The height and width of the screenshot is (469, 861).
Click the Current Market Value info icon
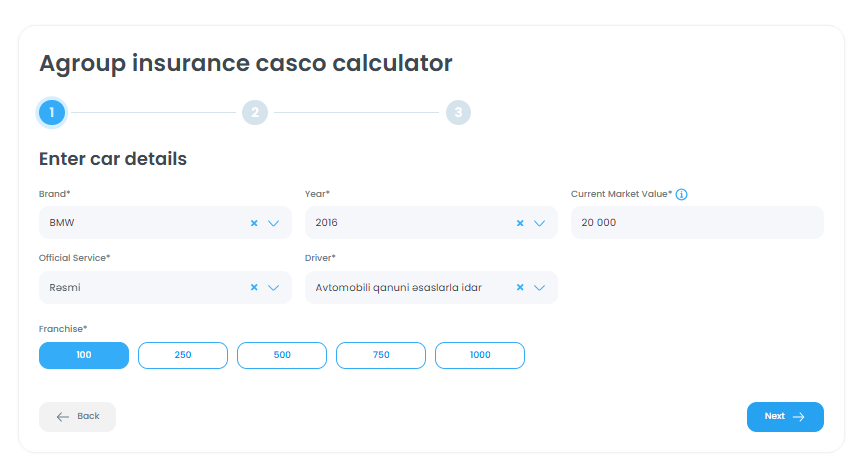click(x=682, y=194)
